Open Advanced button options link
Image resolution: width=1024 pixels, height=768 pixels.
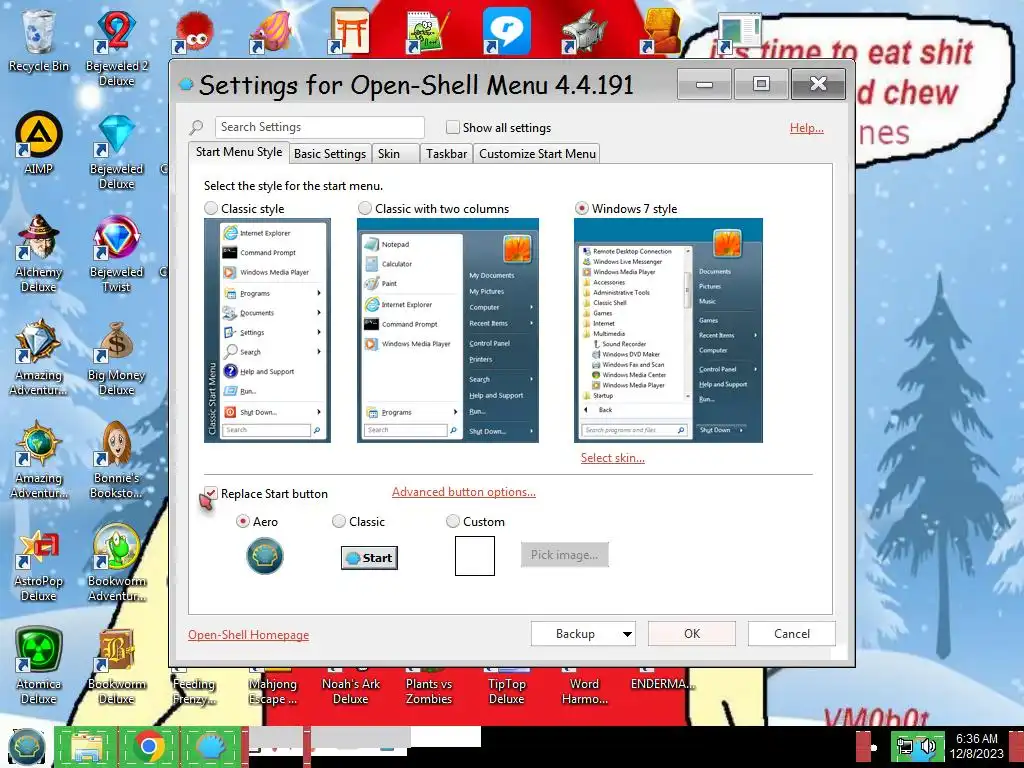click(x=464, y=492)
